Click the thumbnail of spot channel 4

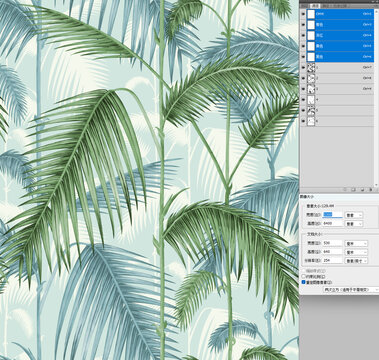point(311,100)
